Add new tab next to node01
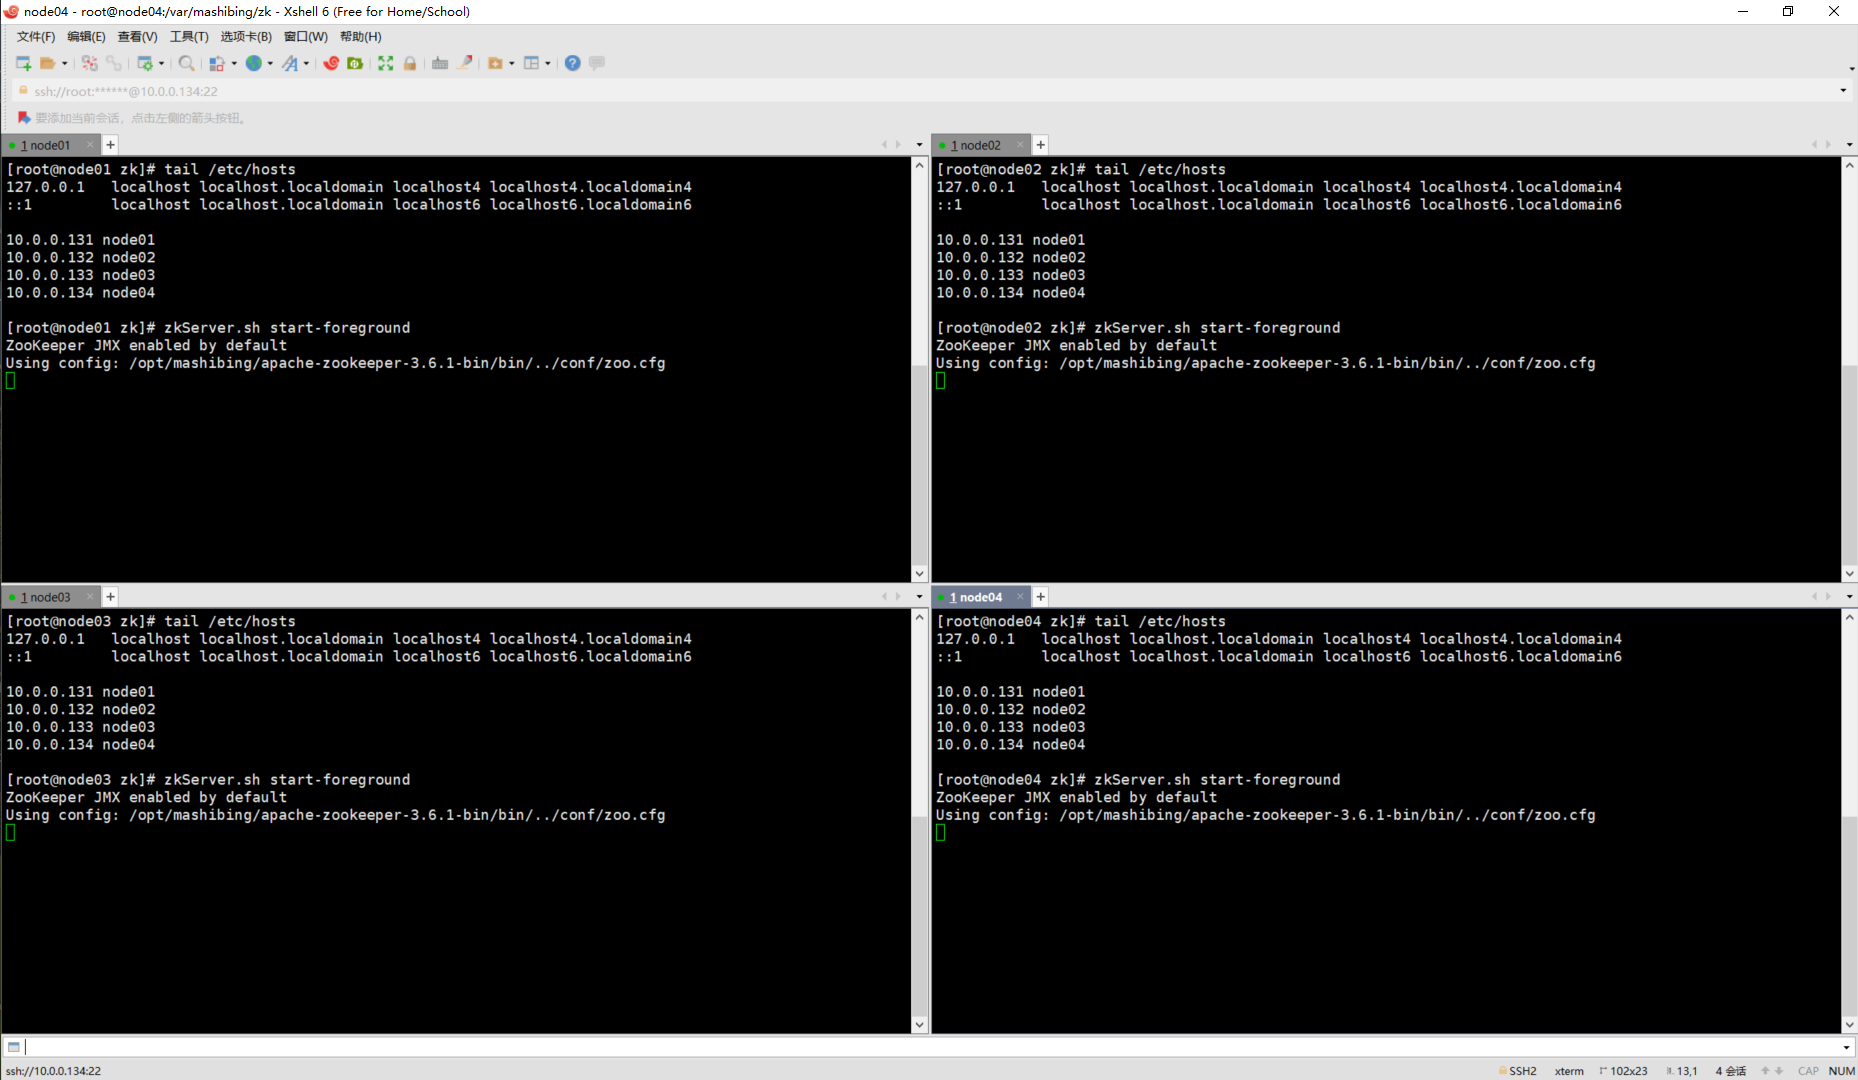This screenshot has height=1080, width=1858. (111, 145)
